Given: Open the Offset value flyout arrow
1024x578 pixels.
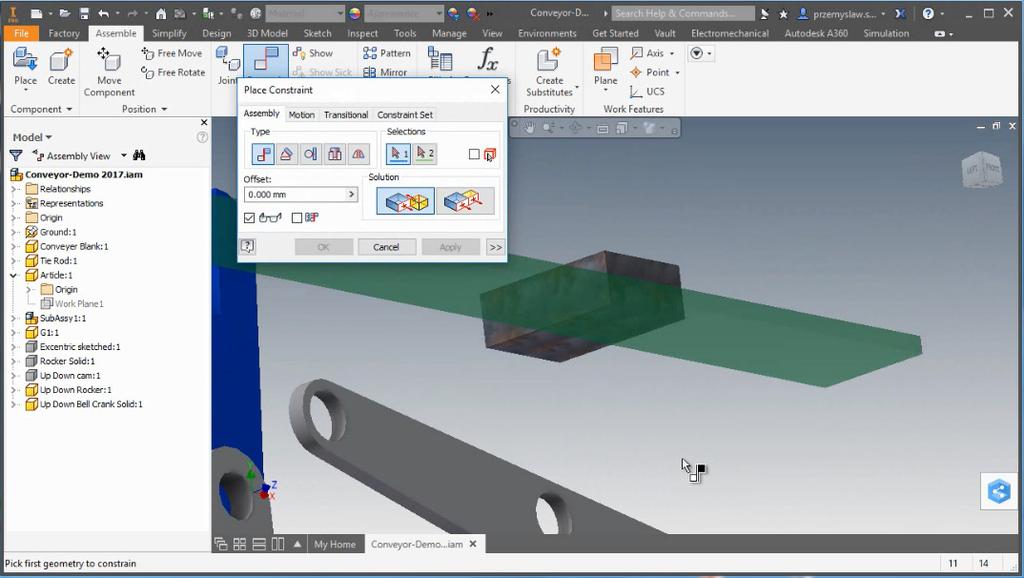Looking at the screenshot, I should [x=351, y=194].
